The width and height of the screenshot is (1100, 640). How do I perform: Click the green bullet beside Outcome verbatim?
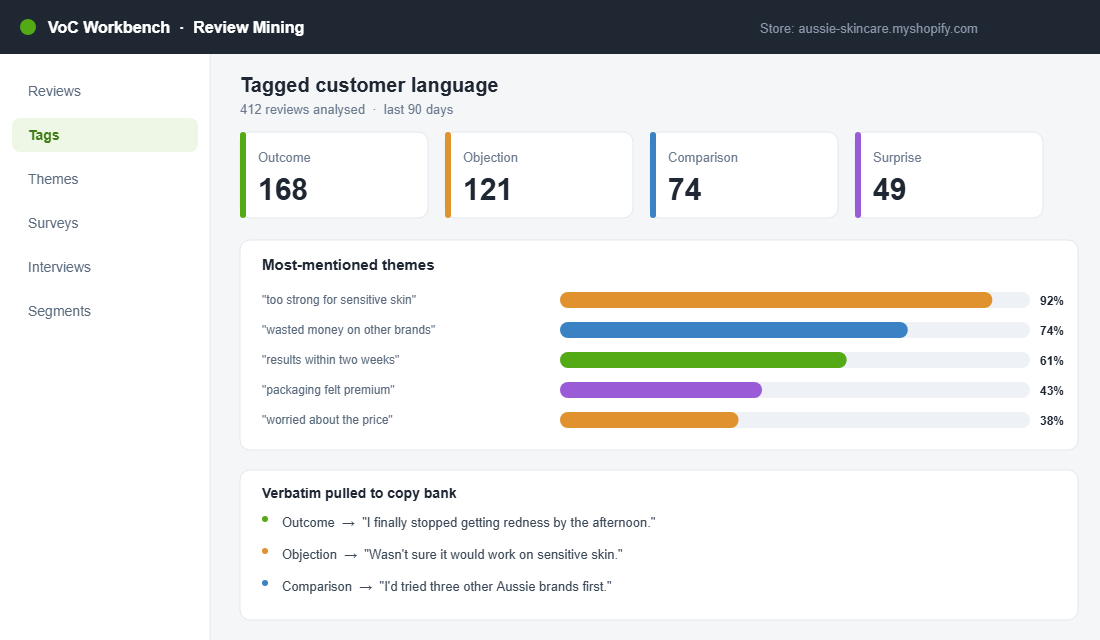pyautogui.click(x=265, y=519)
